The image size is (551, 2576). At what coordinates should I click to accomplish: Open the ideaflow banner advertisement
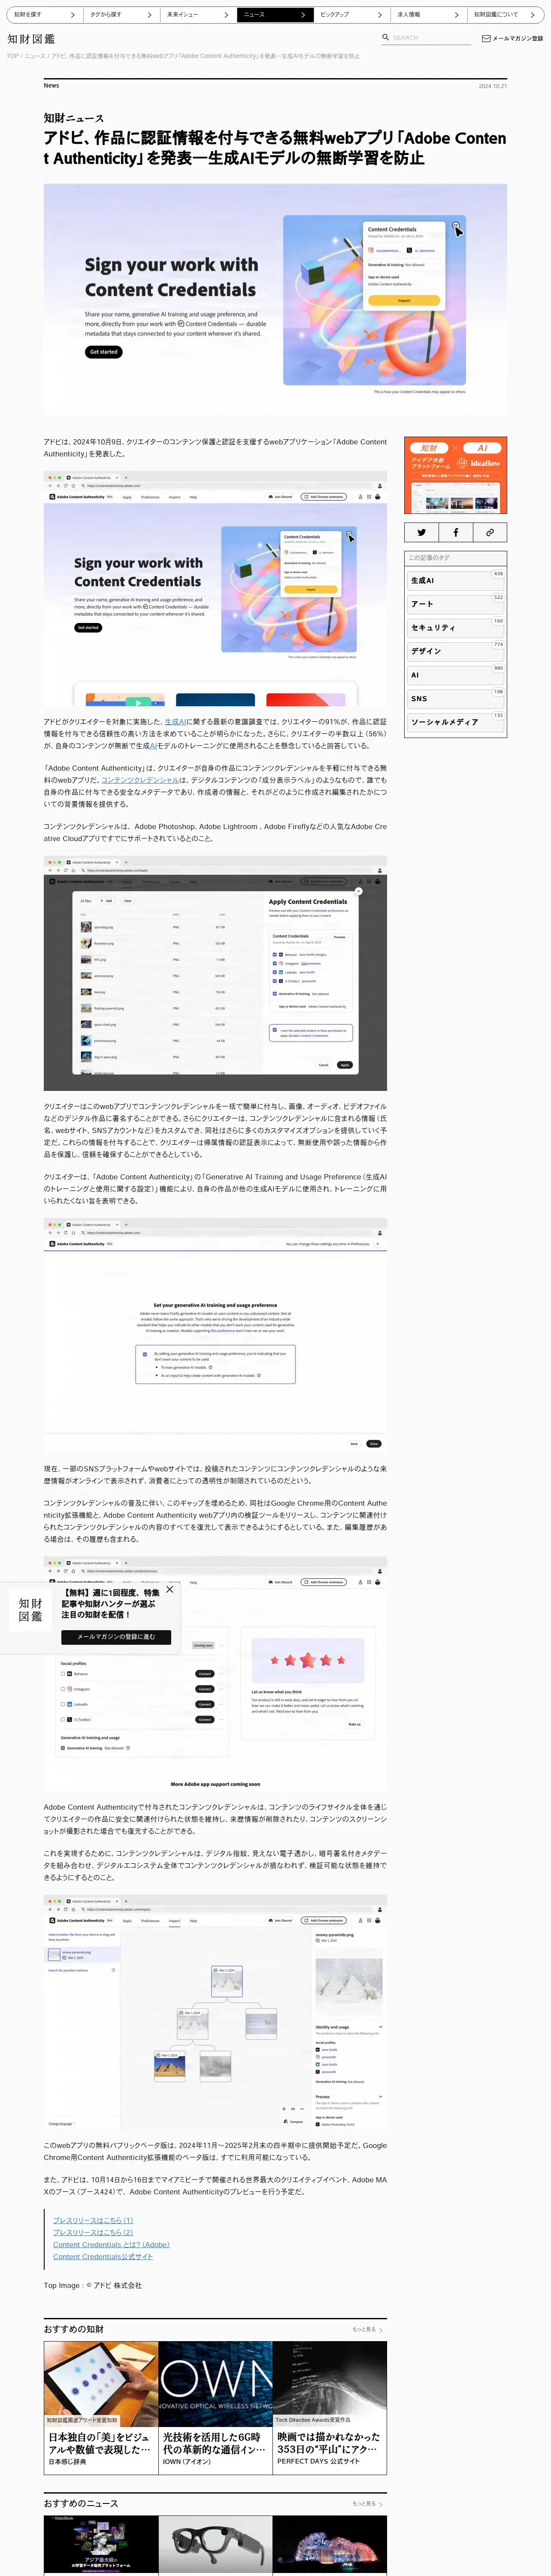(455, 475)
